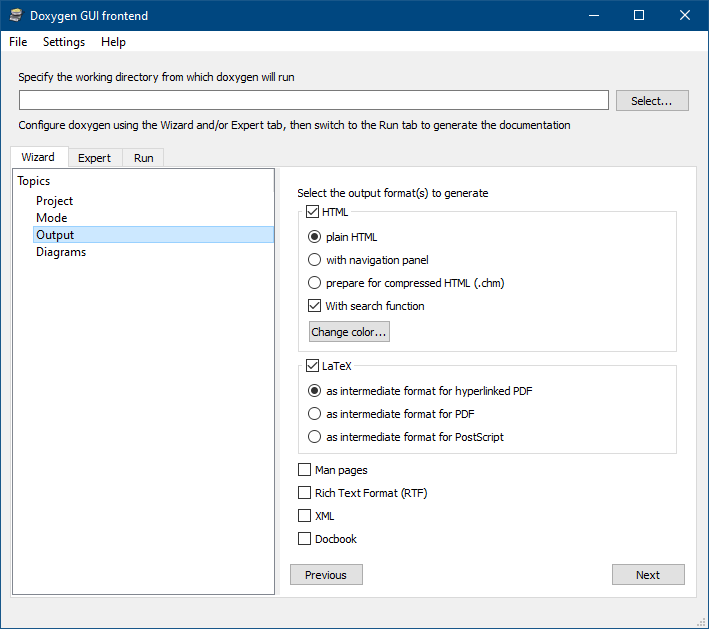
Task: Click the Next button
Action: [648, 575]
